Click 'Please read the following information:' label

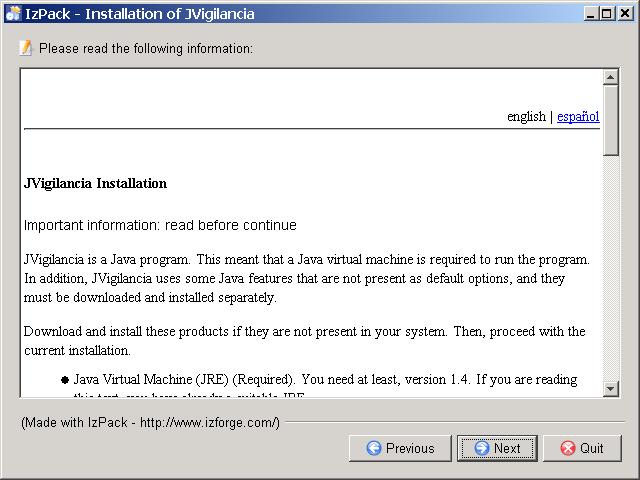[x=146, y=49]
